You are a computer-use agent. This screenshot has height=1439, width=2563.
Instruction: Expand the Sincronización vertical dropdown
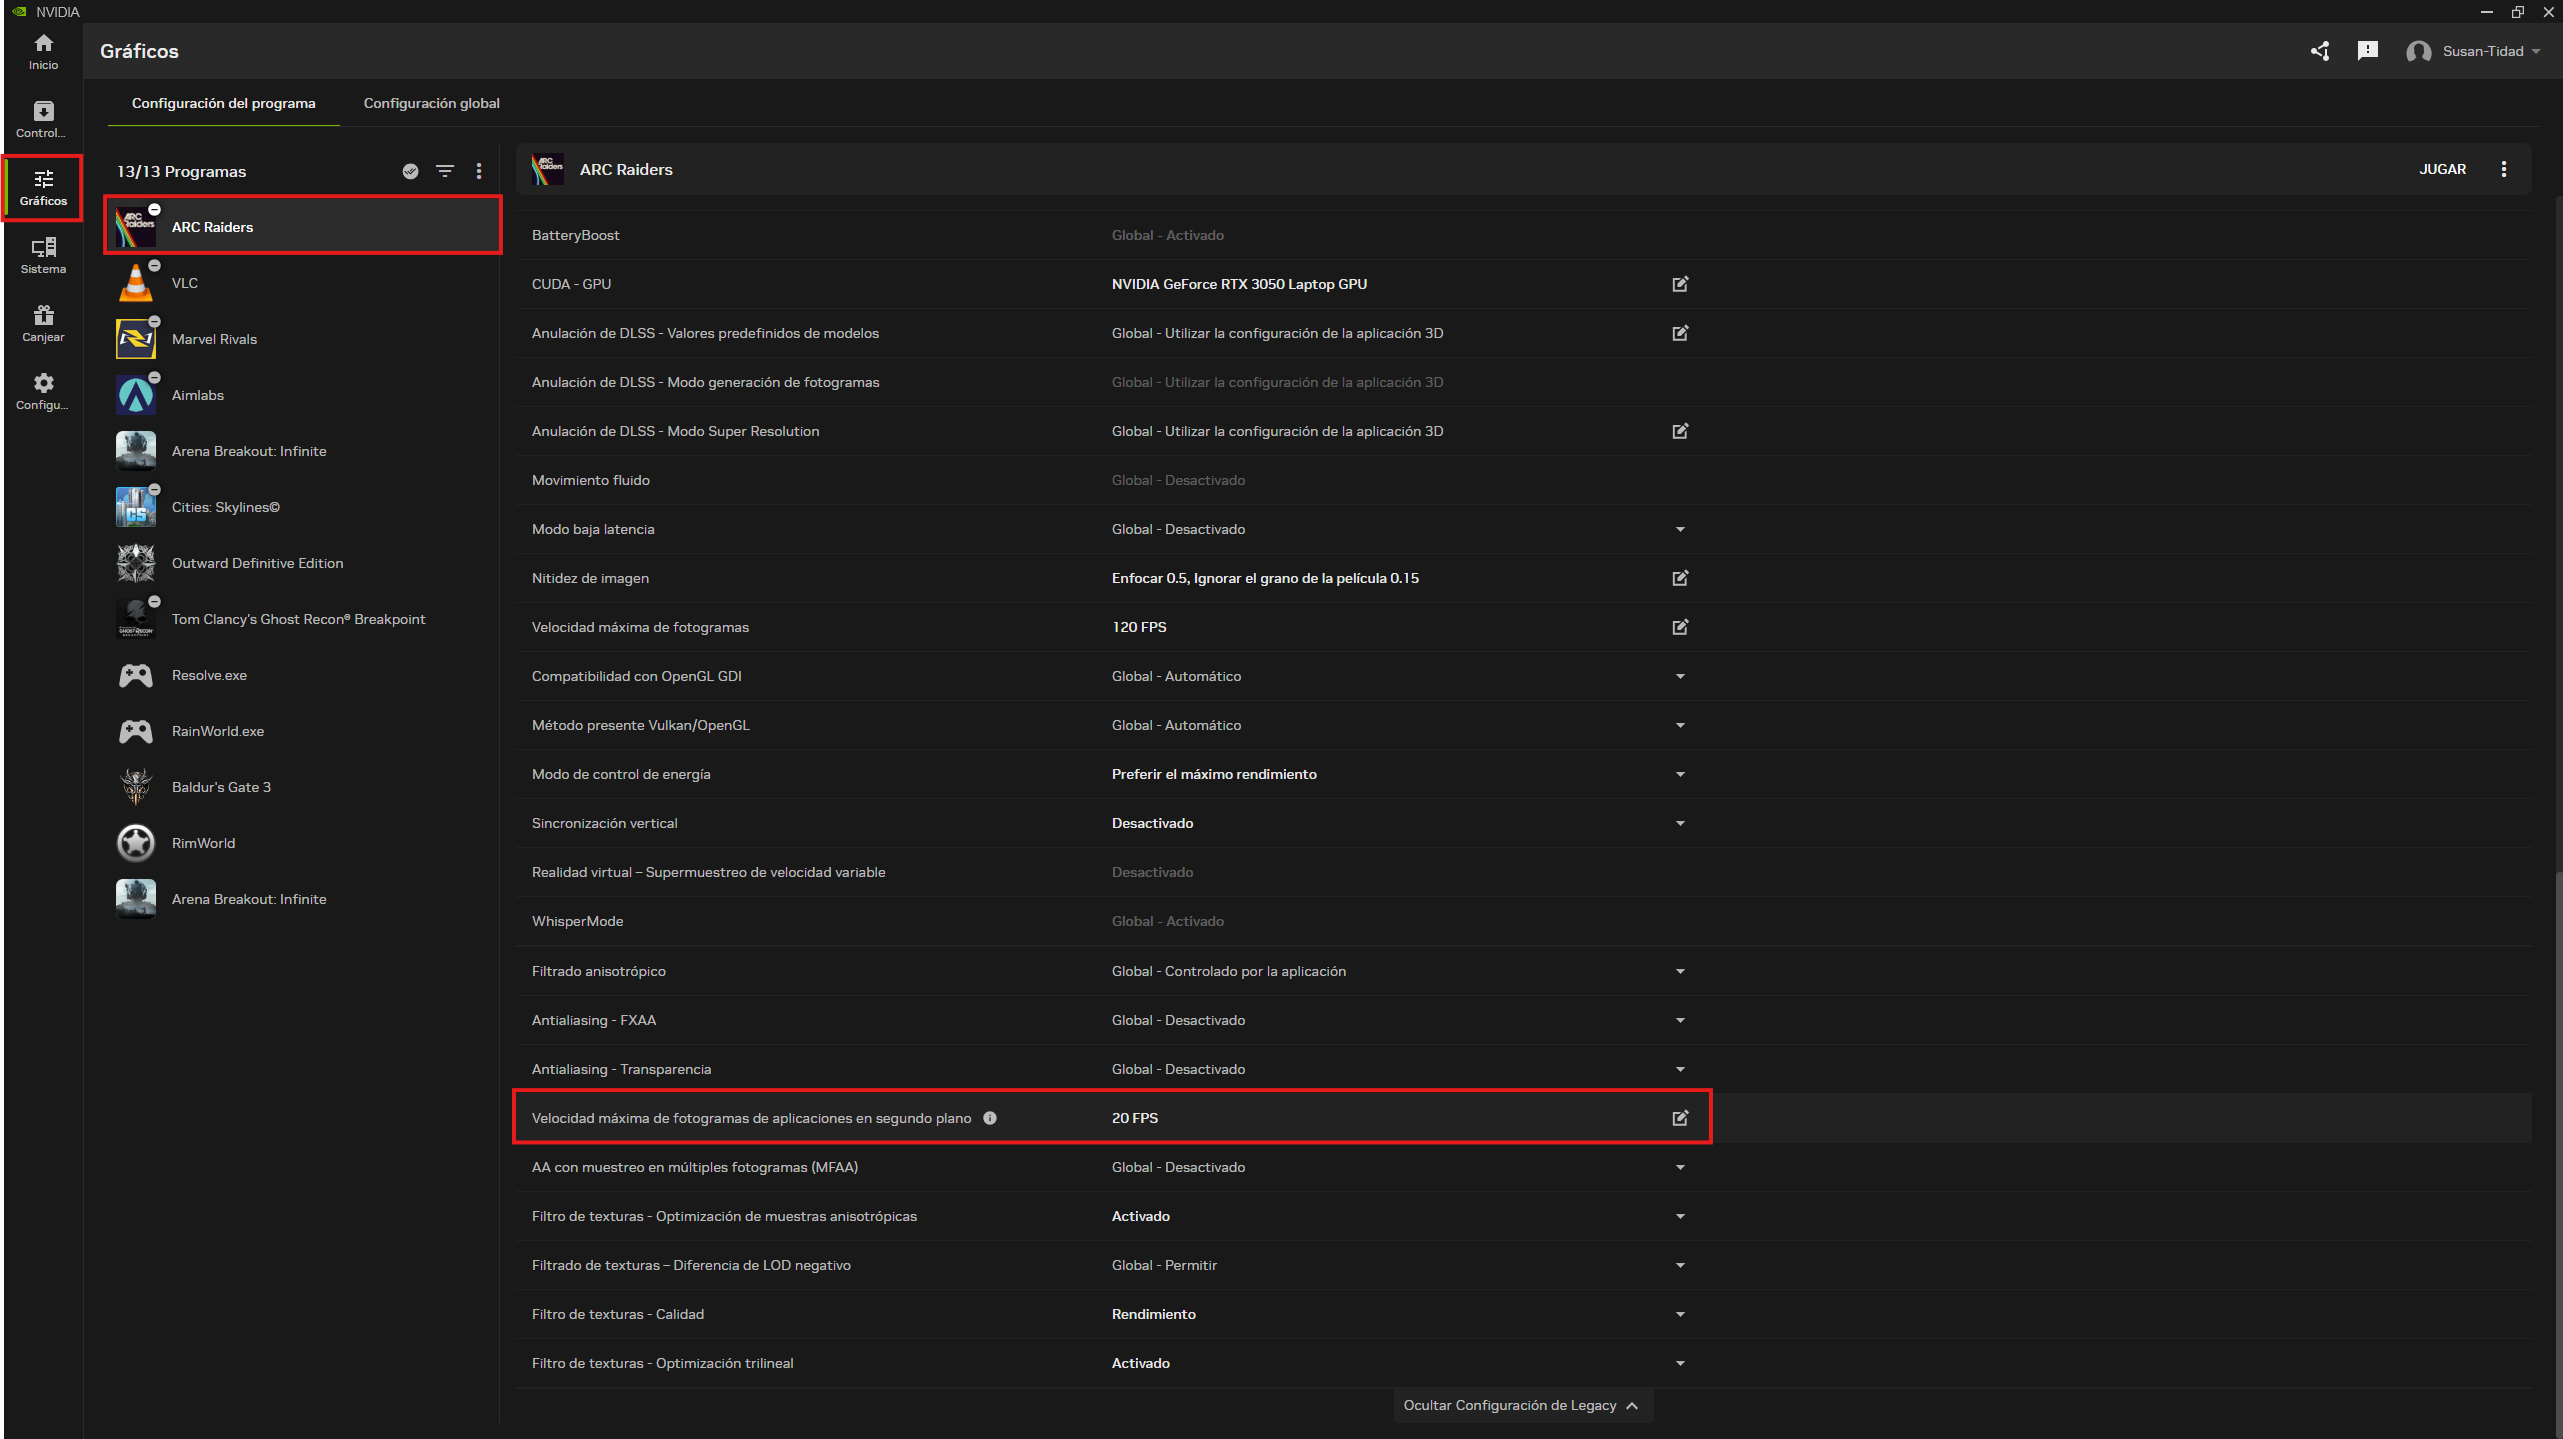pyautogui.click(x=1680, y=823)
